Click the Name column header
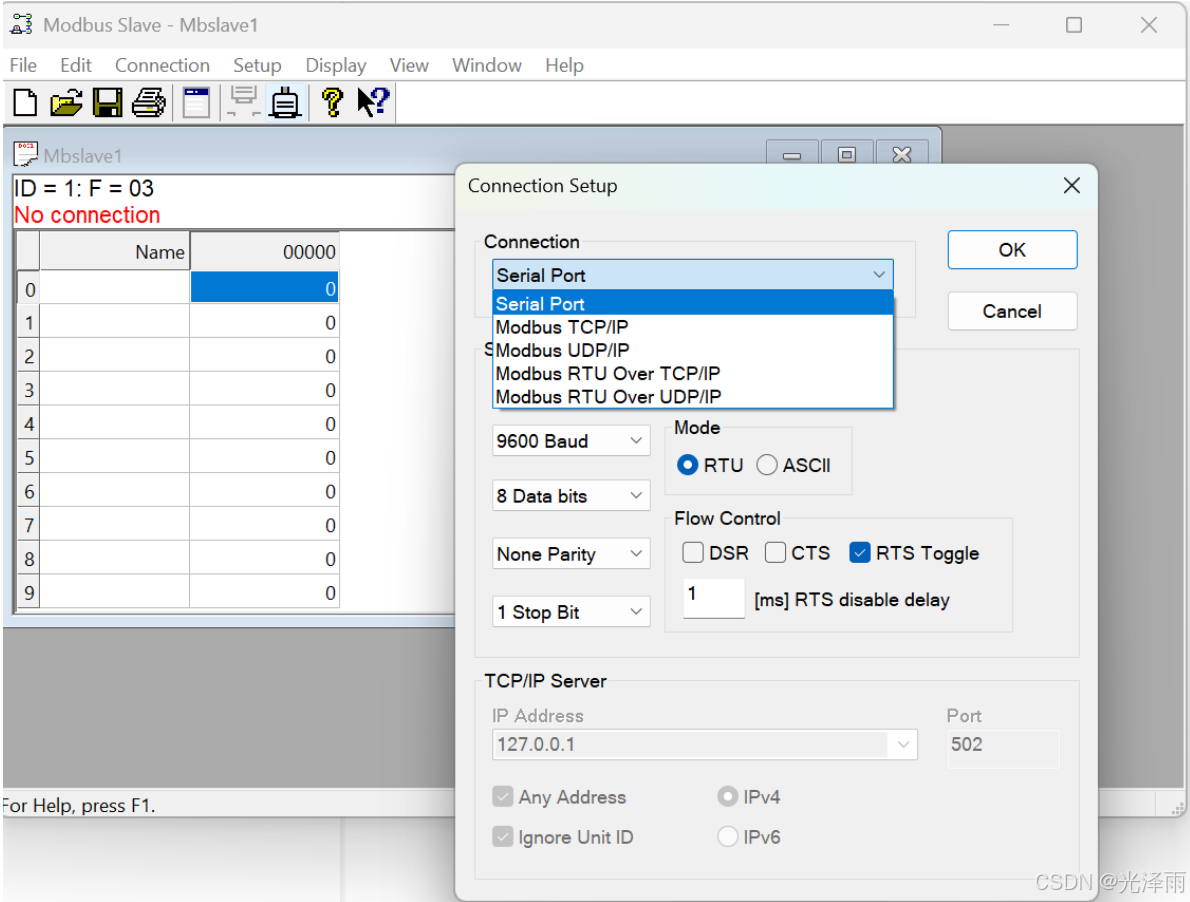Viewport: 1190px width, 902px height. [x=115, y=251]
